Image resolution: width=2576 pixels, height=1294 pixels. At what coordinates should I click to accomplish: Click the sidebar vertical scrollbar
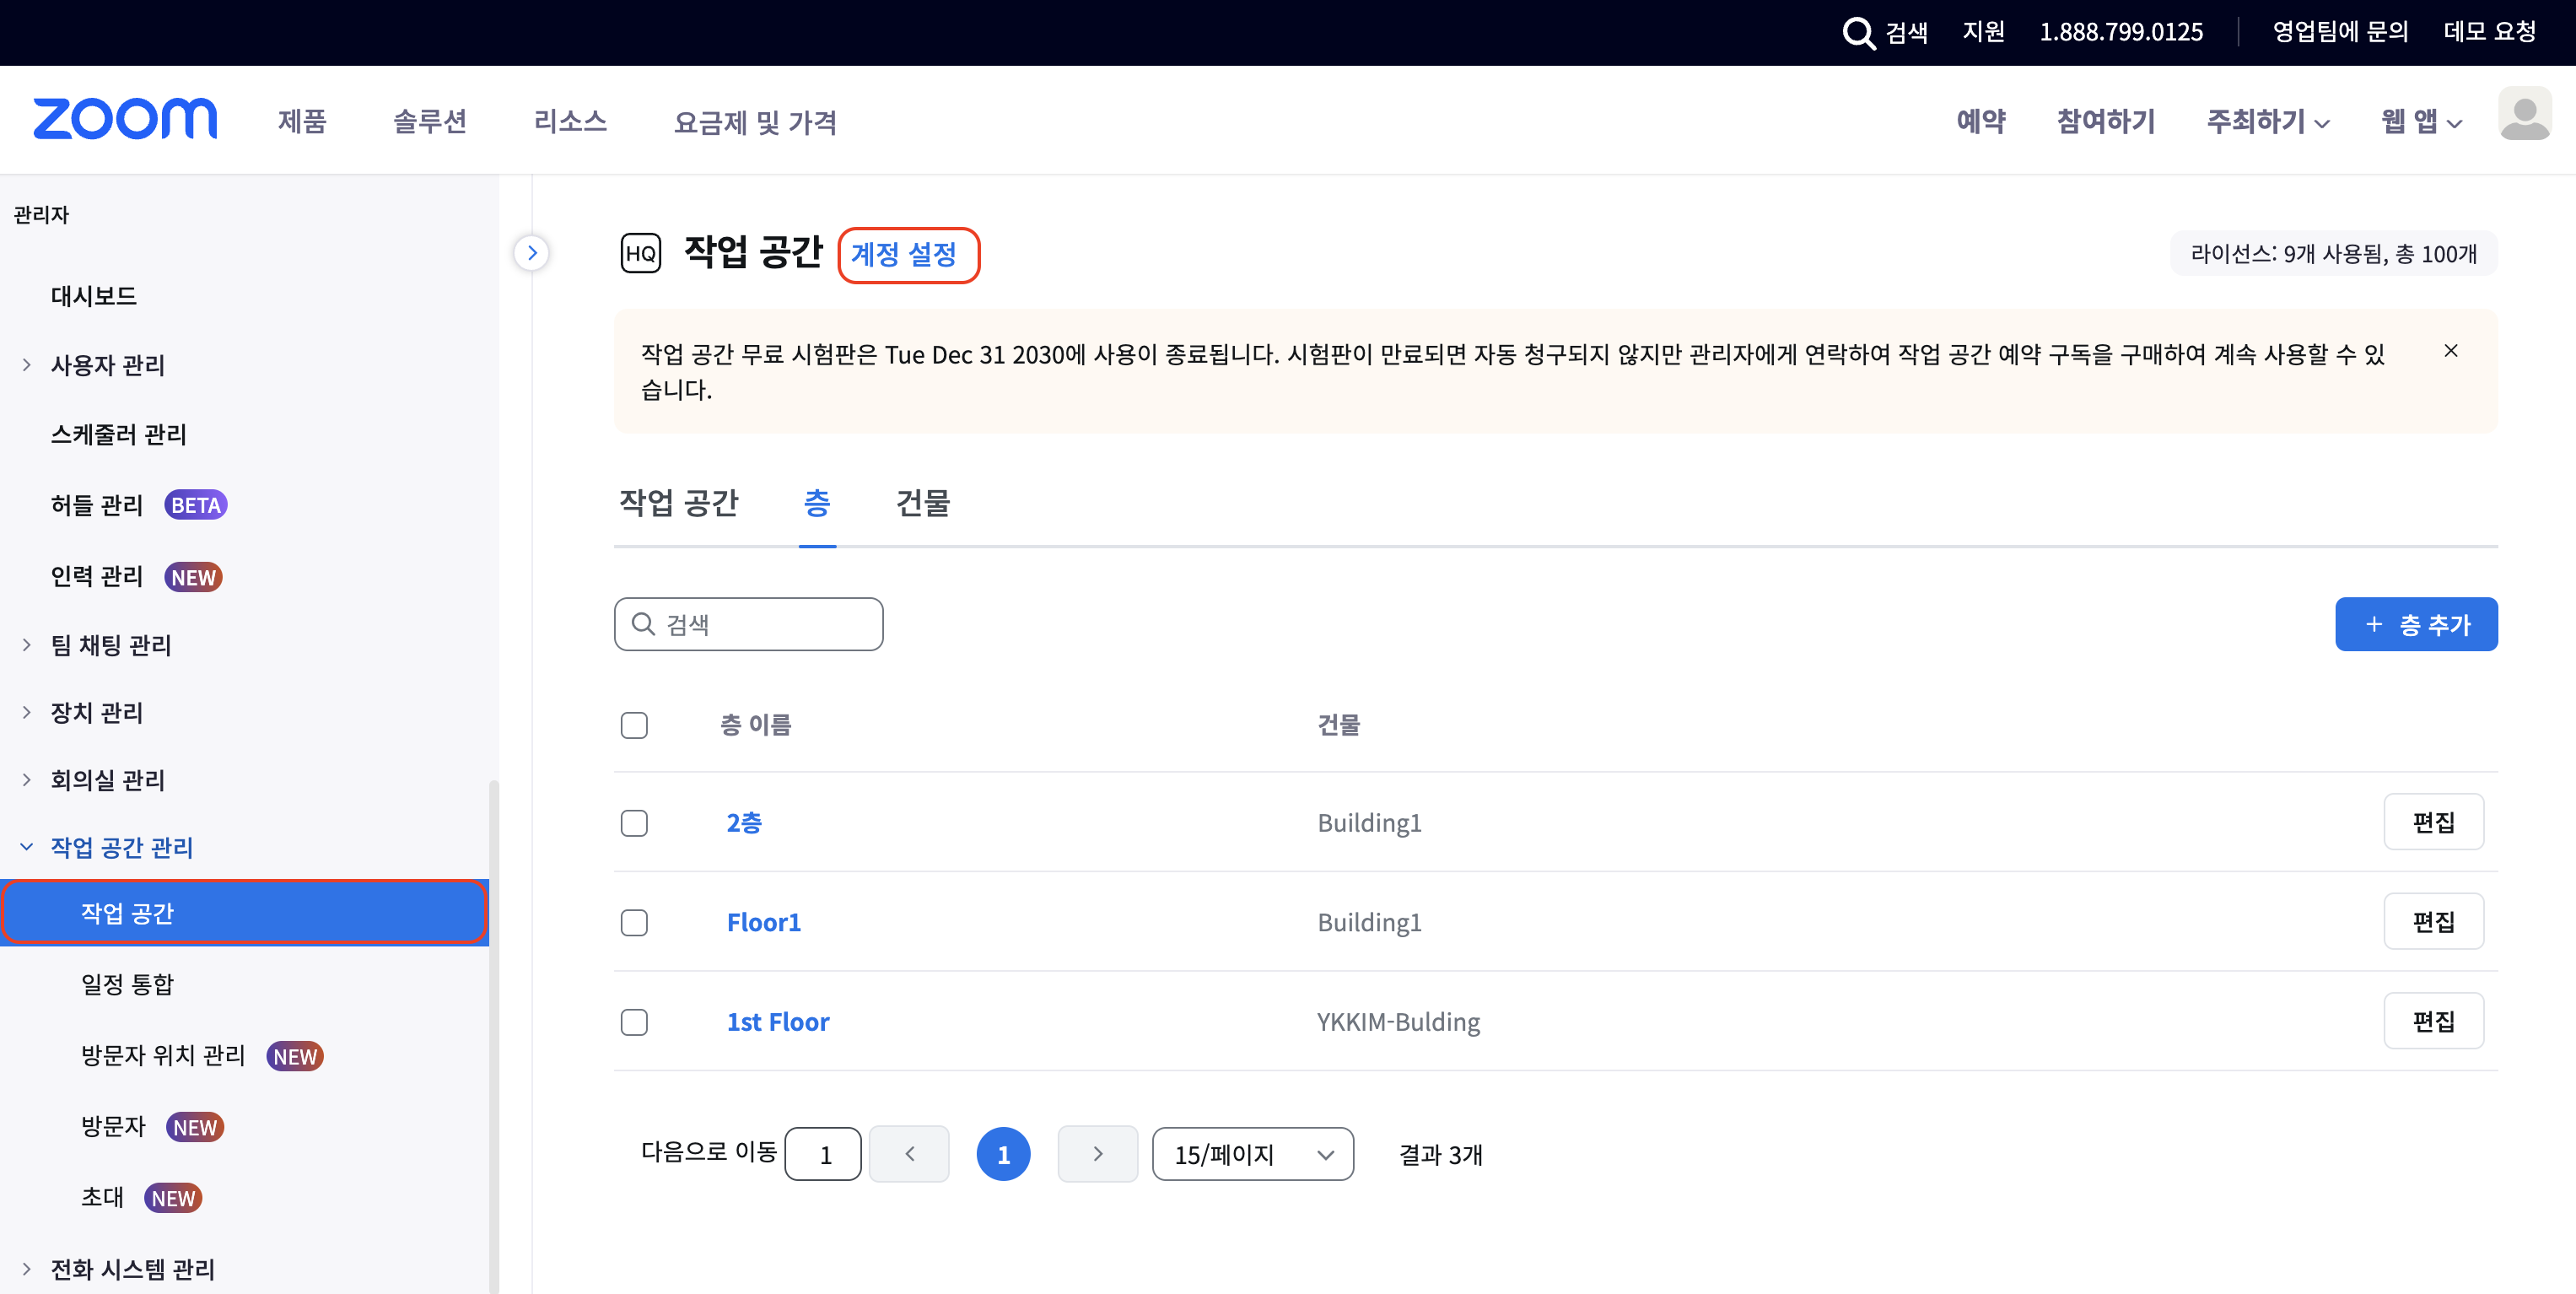(493, 1036)
